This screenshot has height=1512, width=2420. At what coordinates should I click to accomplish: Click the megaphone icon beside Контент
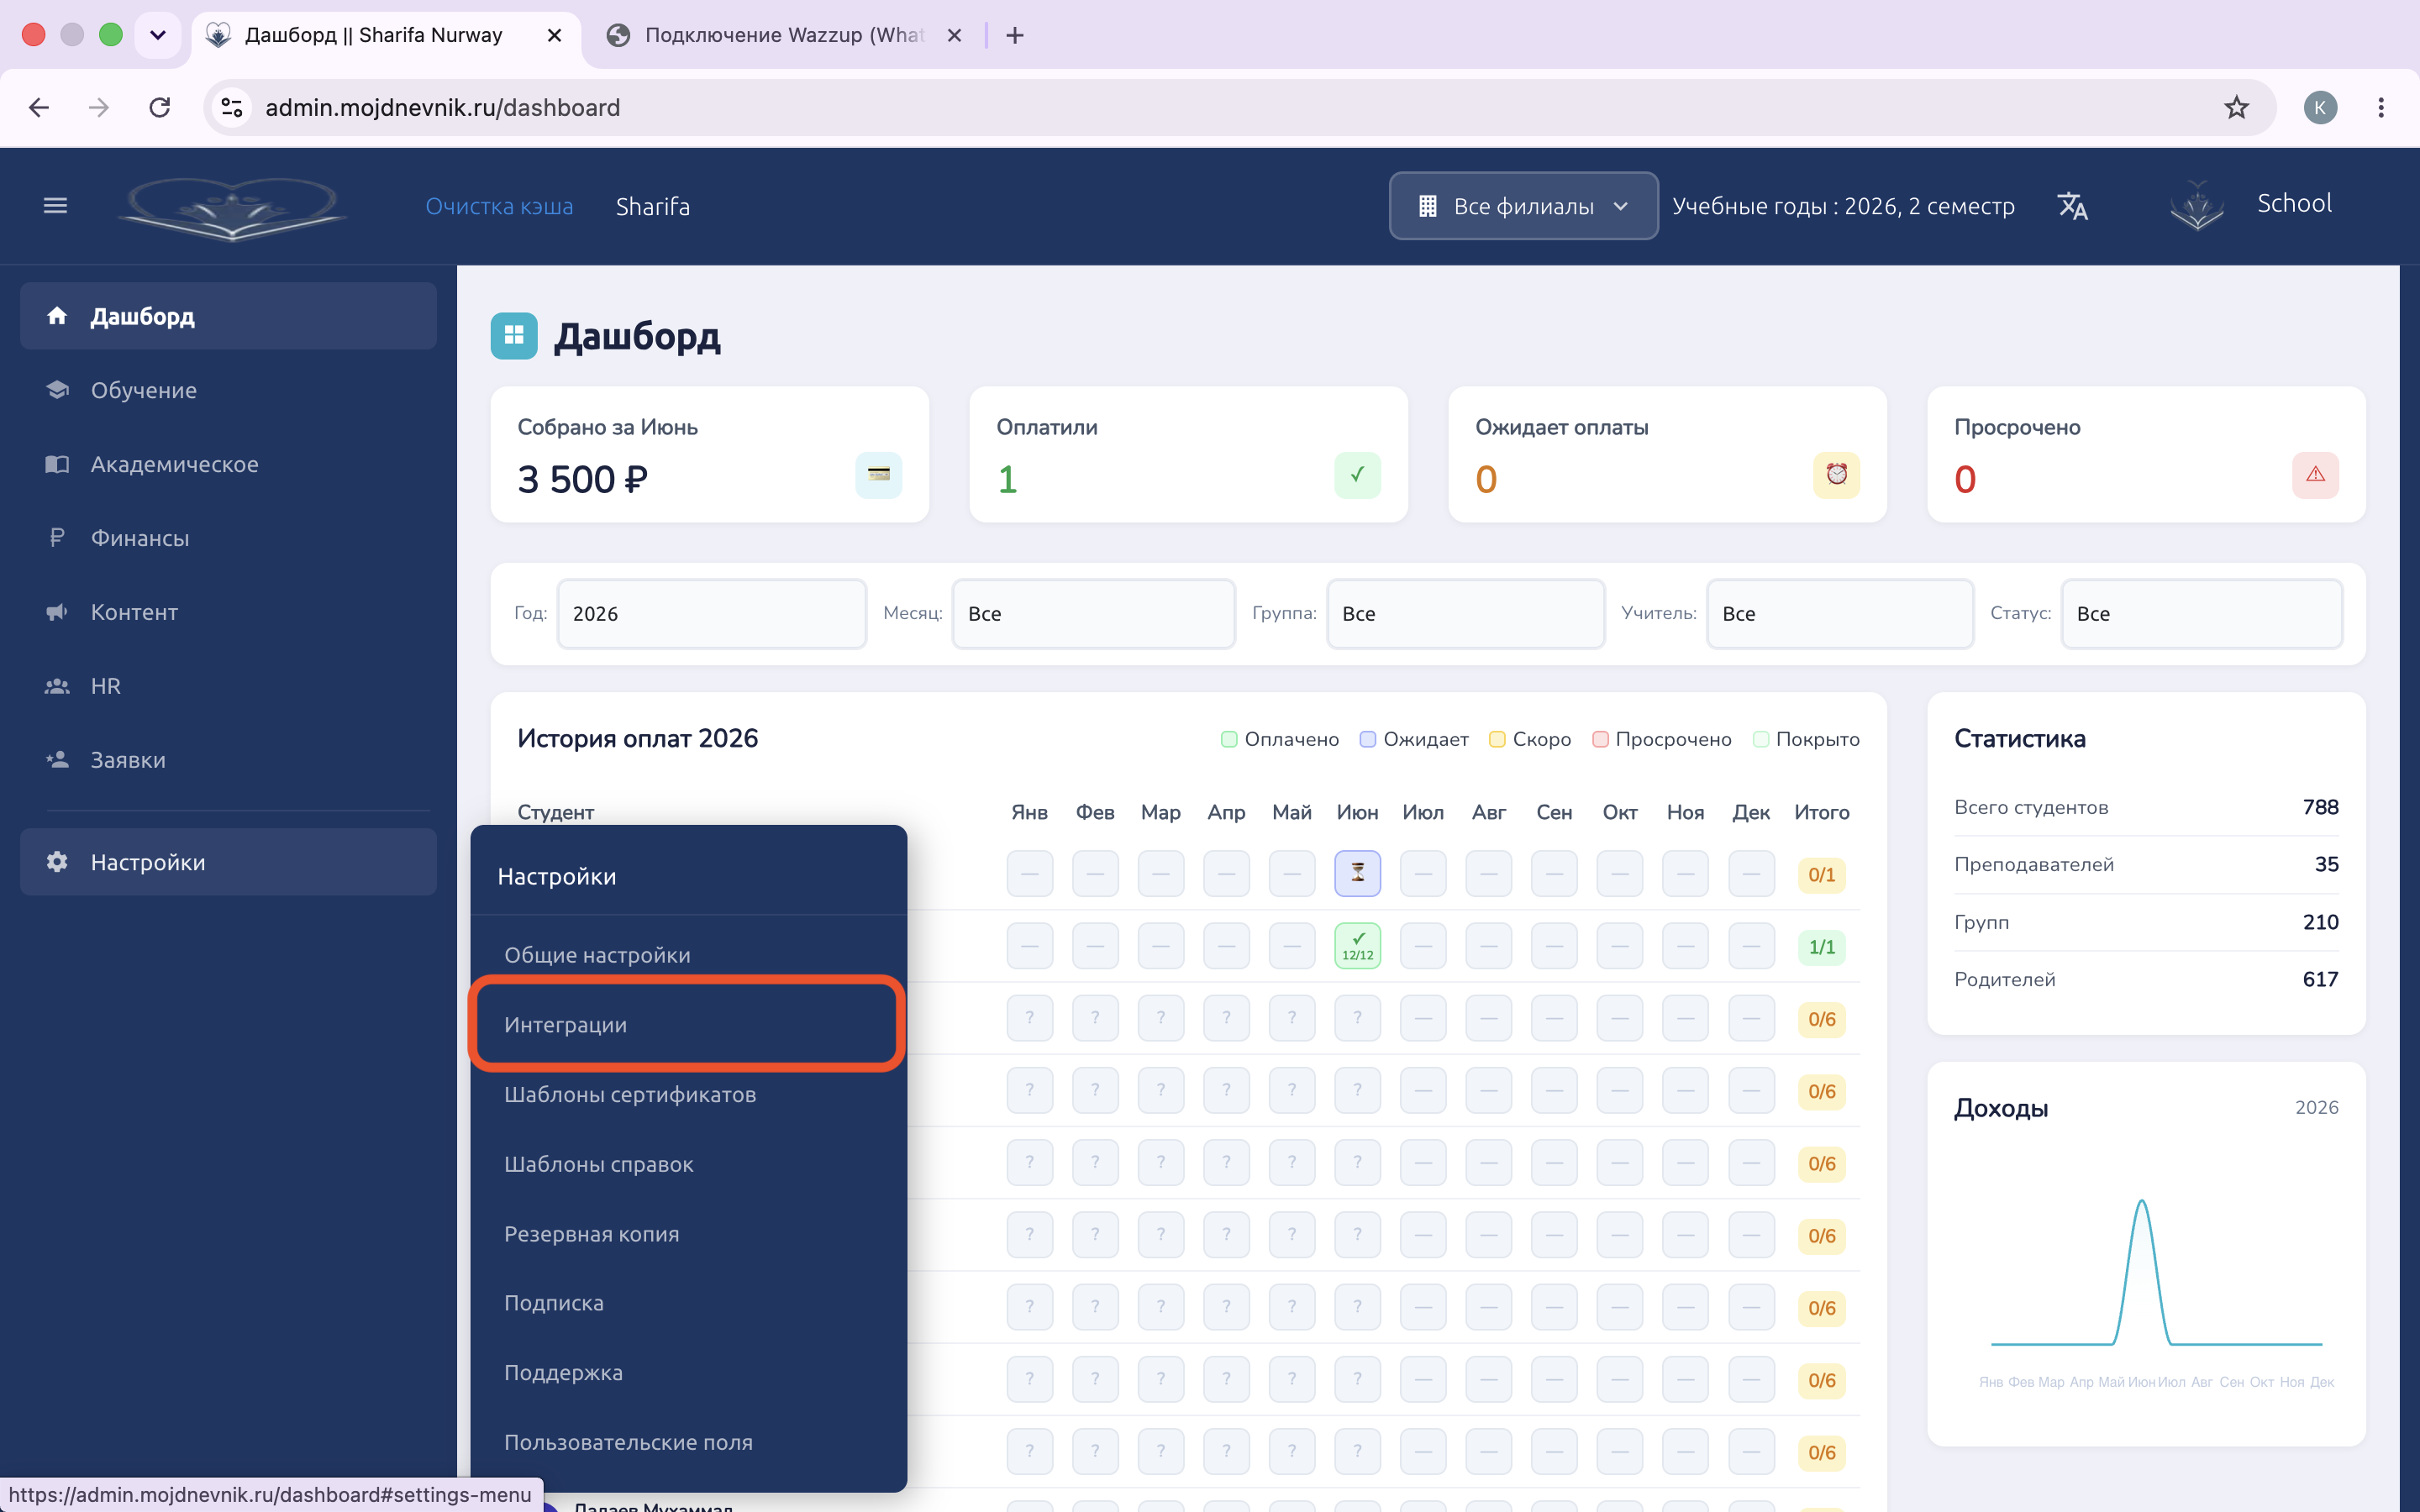click(x=57, y=612)
